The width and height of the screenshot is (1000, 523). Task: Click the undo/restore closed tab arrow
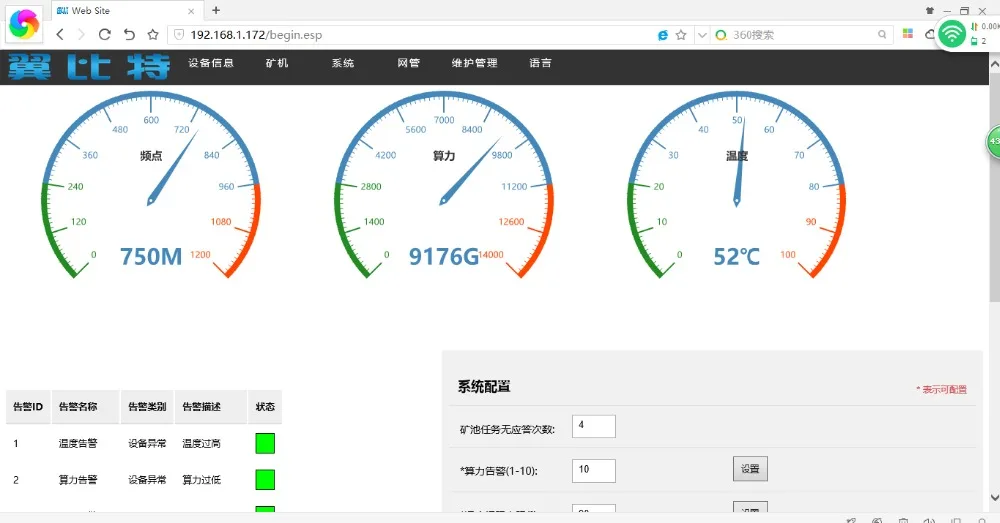click(x=129, y=34)
